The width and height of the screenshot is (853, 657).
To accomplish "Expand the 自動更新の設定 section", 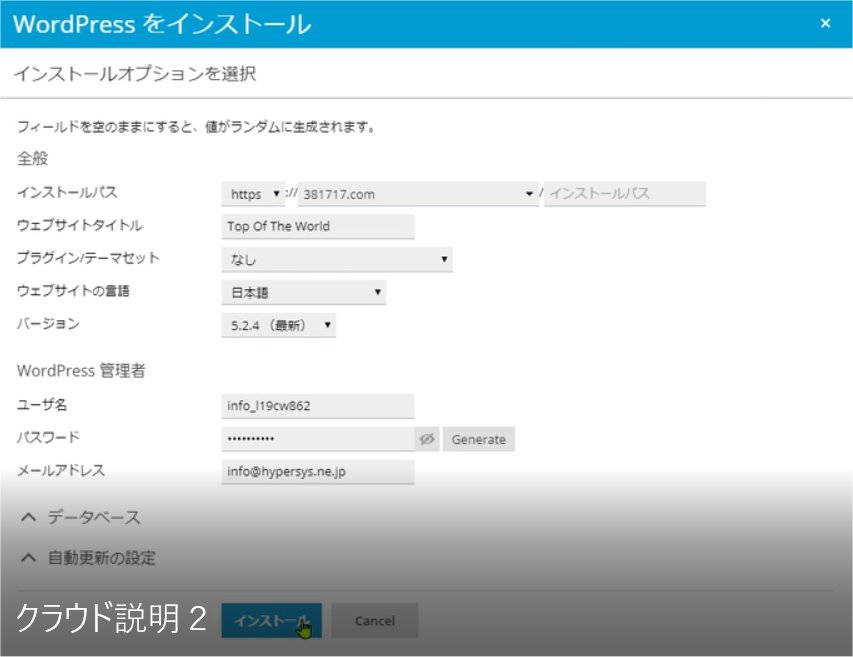I will click(x=88, y=558).
